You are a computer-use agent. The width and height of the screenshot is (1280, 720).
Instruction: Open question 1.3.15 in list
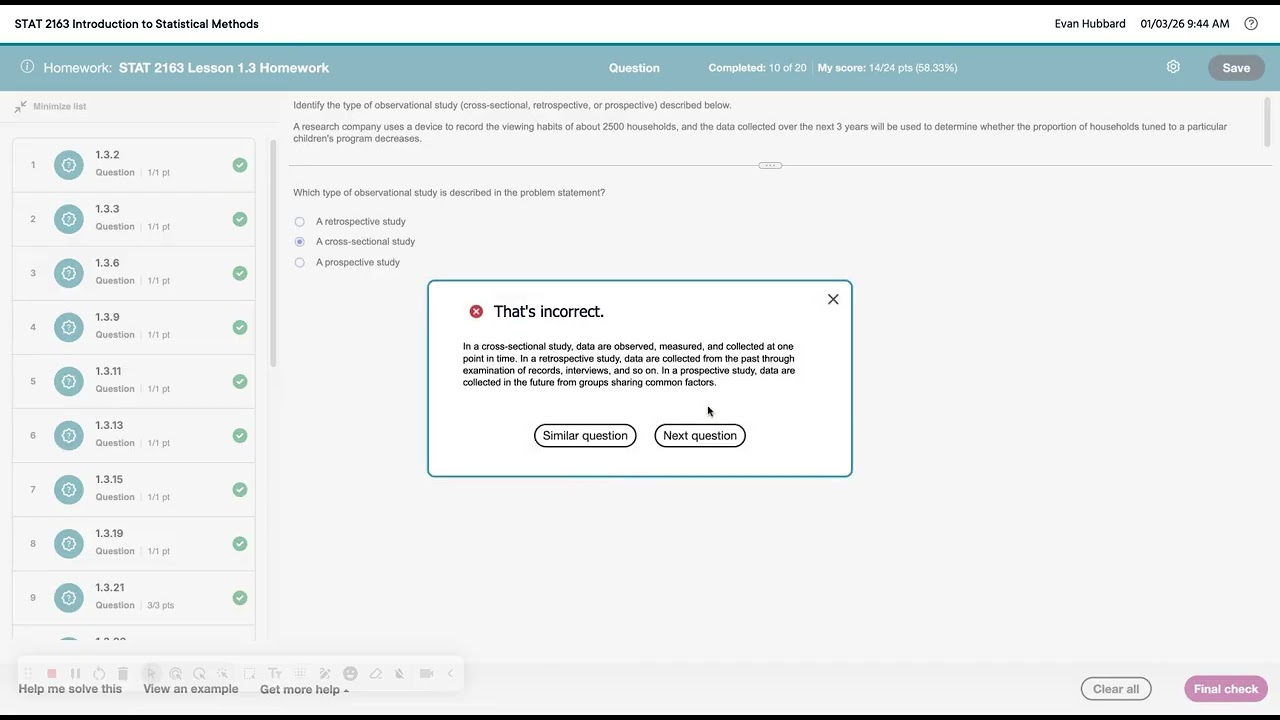coord(134,489)
